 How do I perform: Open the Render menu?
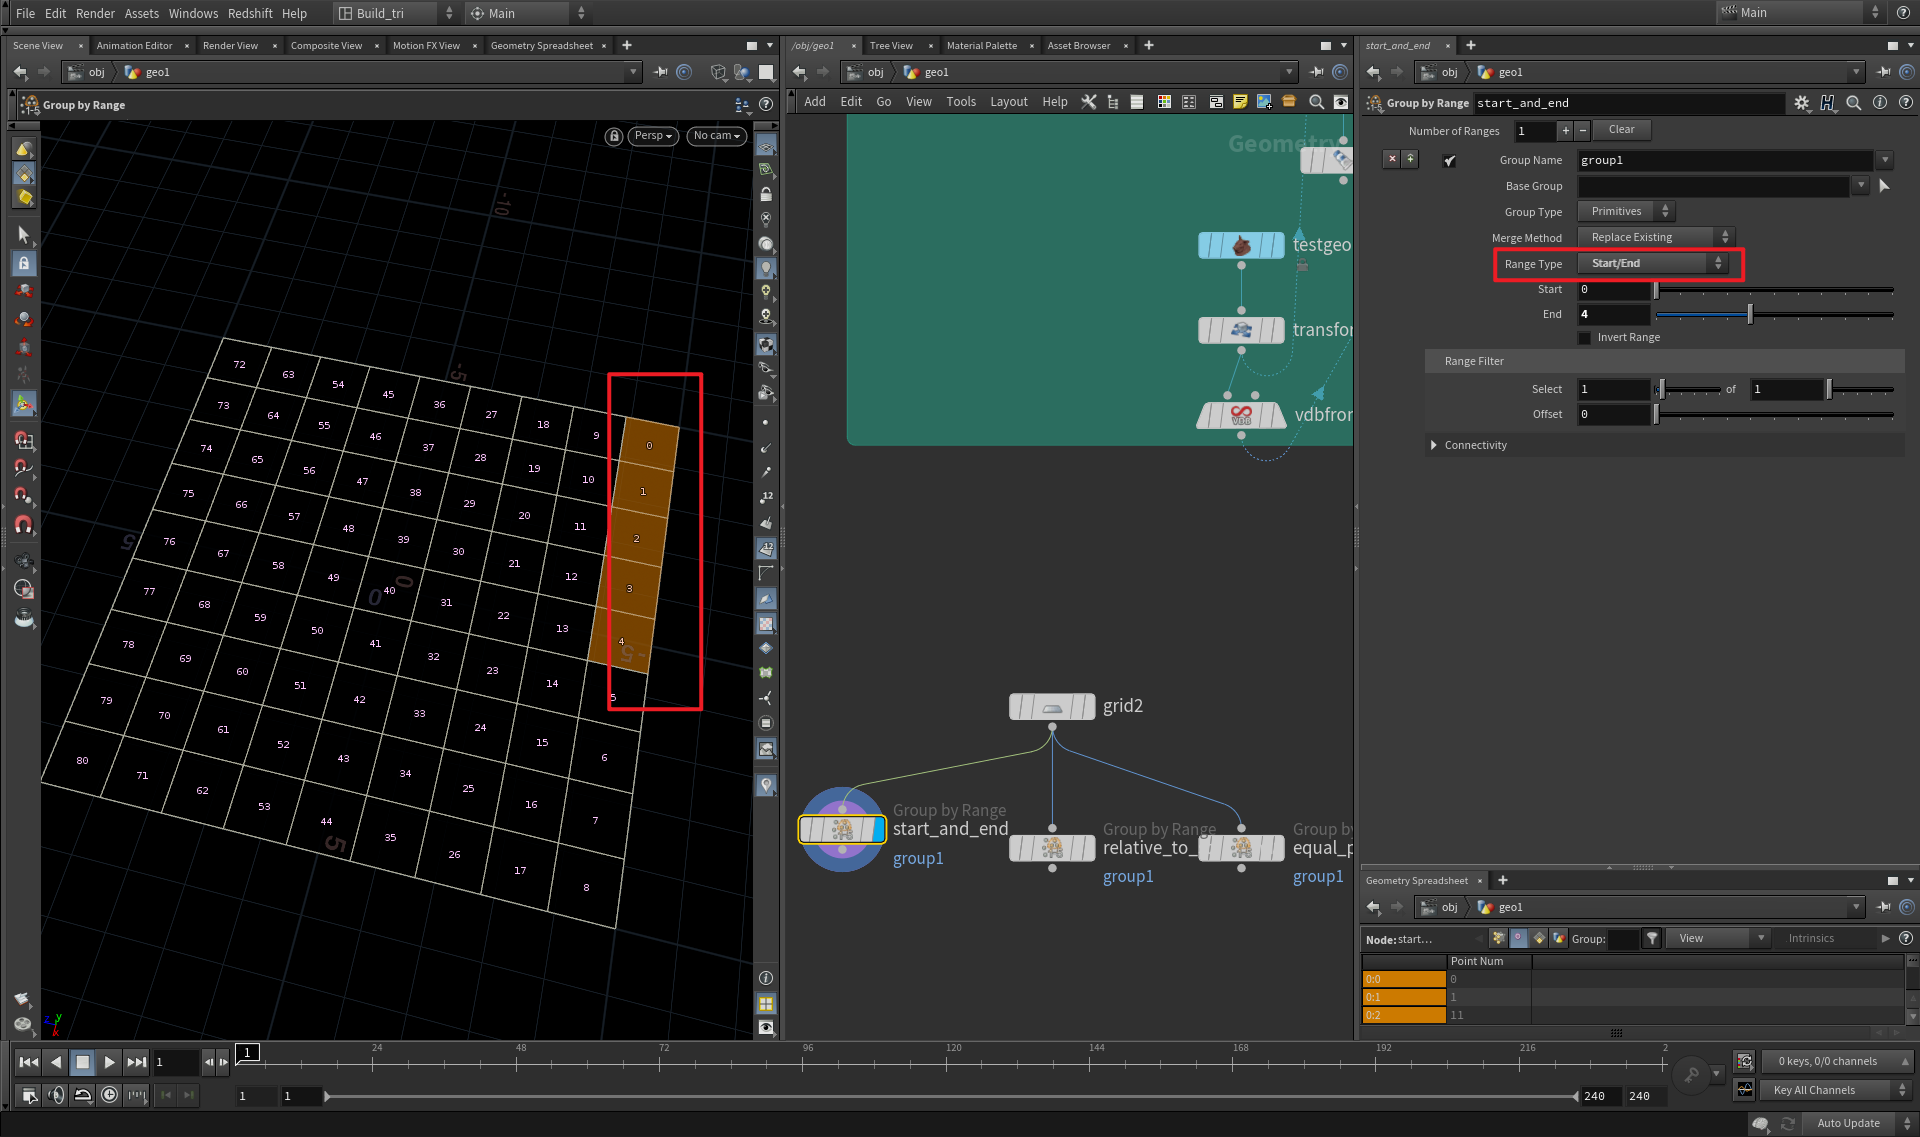click(x=95, y=13)
